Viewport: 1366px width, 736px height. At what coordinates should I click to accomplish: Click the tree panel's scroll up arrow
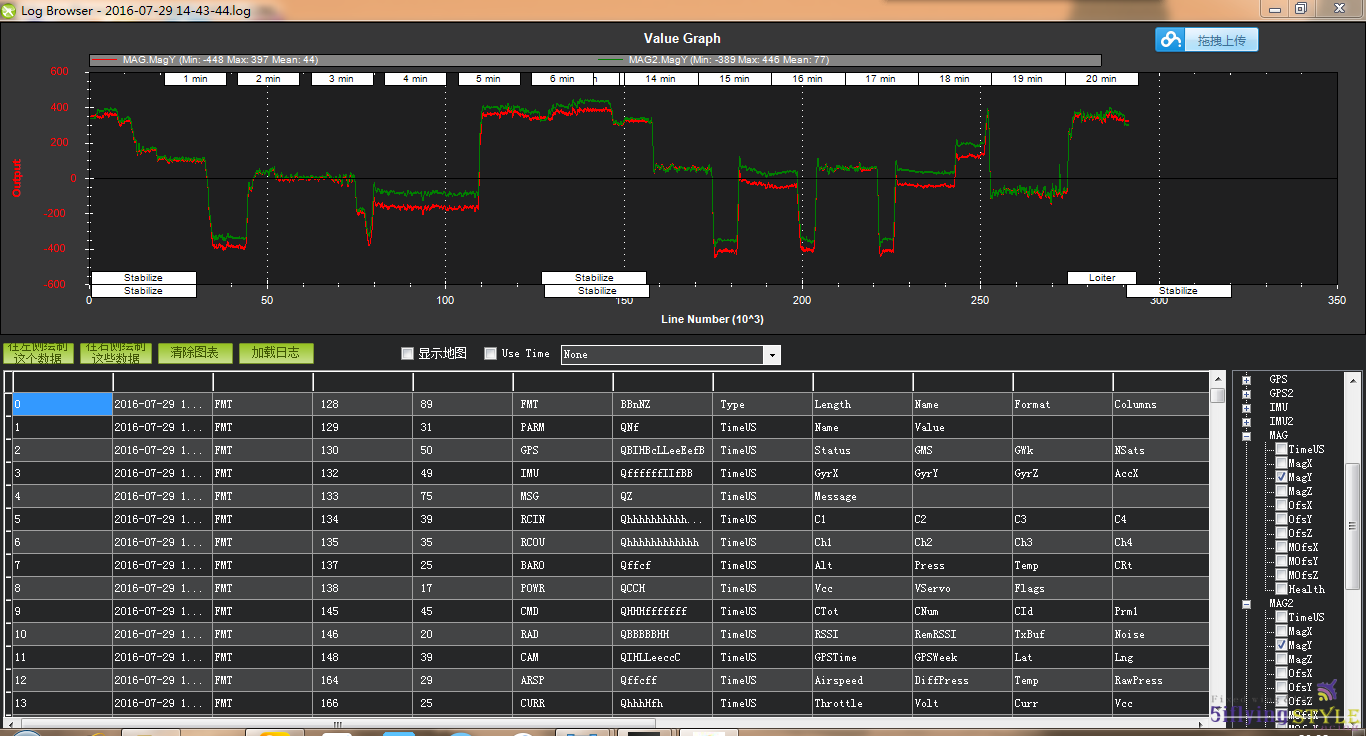pos(1352,380)
